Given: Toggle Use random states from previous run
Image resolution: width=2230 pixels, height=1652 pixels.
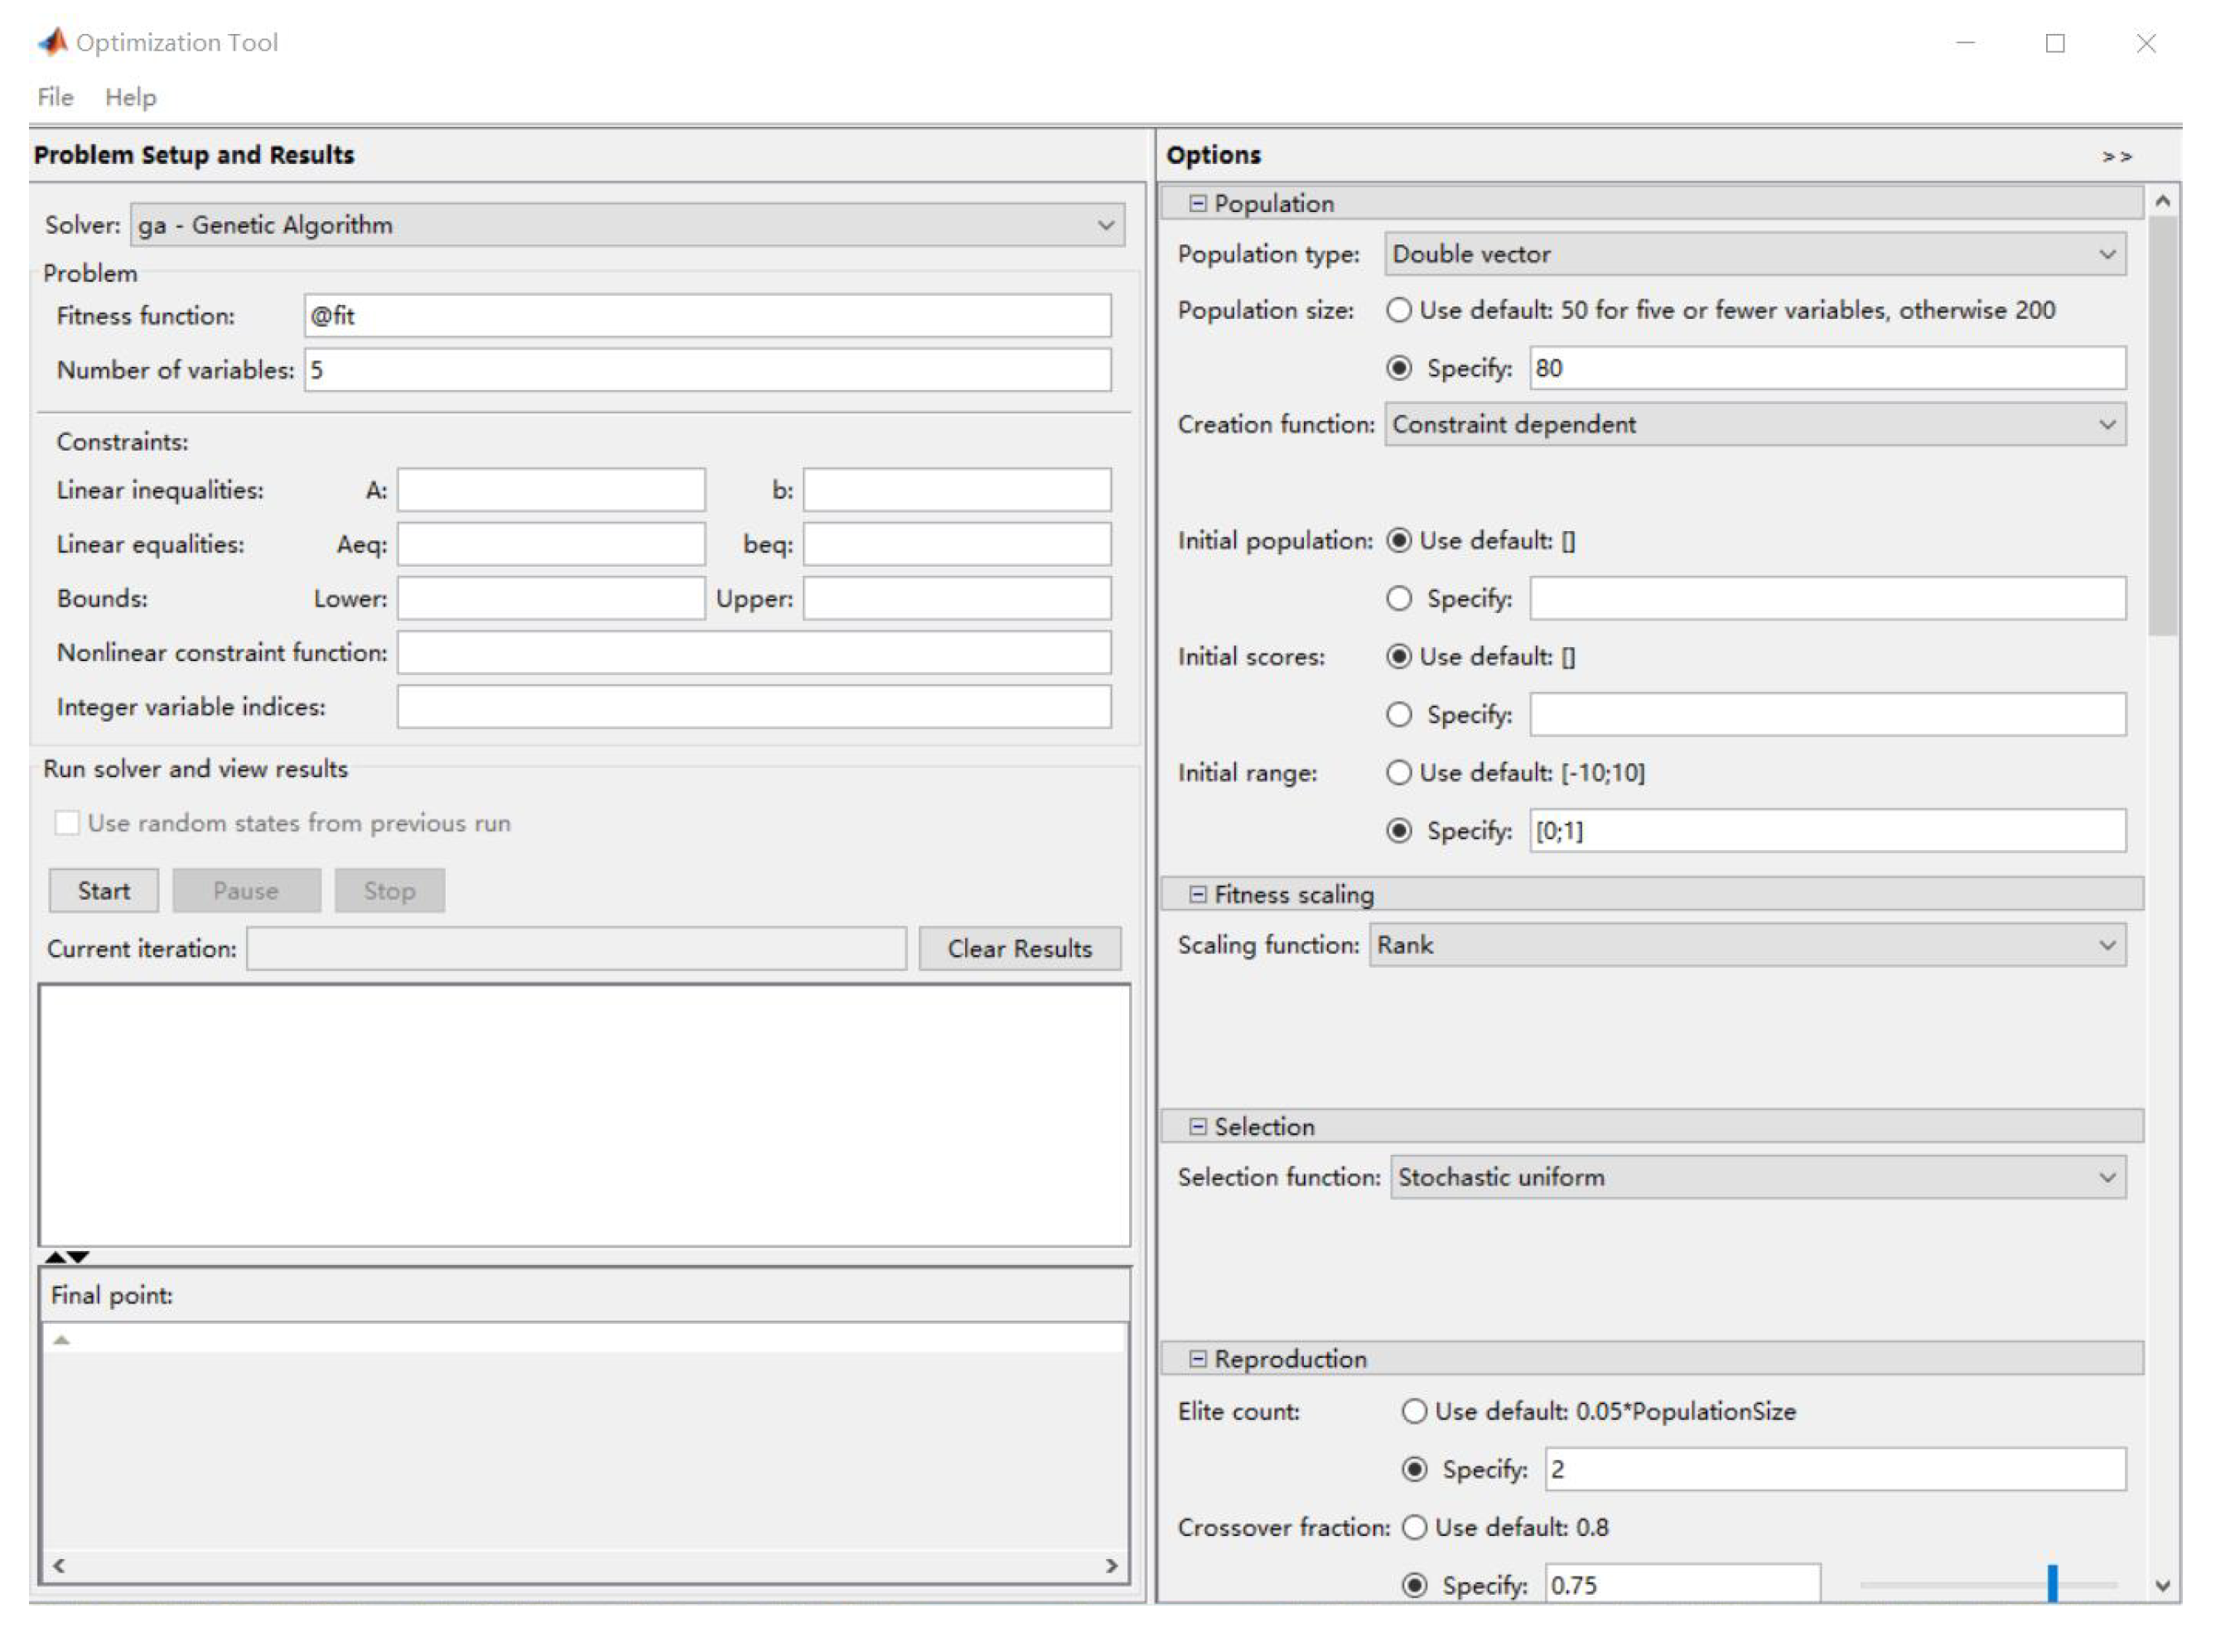Looking at the screenshot, I should pyautogui.click(x=67, y=823).
